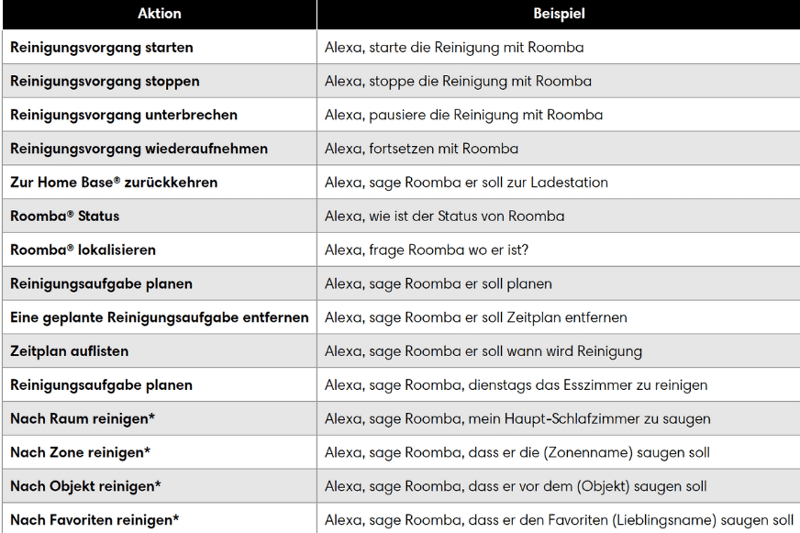Image resolution: width=800 pixels, height=533 pixels.
Task: Select the "Reinigungsvorgang wiederaufnehmen" action cell
Action: tap(139, 149)
